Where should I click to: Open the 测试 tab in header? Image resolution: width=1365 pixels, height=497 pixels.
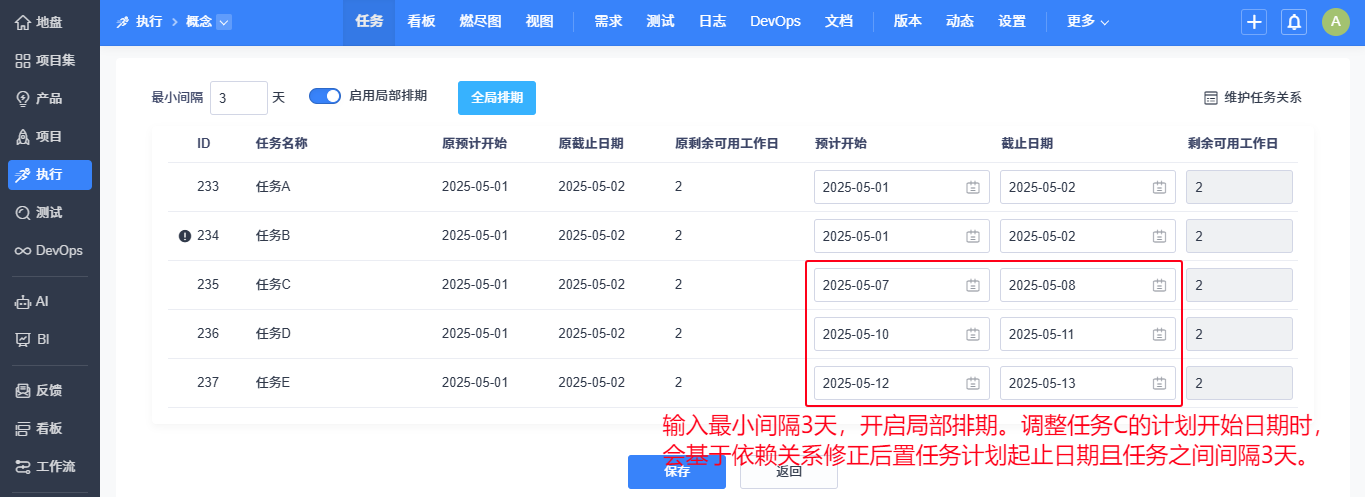coord(660,22)
